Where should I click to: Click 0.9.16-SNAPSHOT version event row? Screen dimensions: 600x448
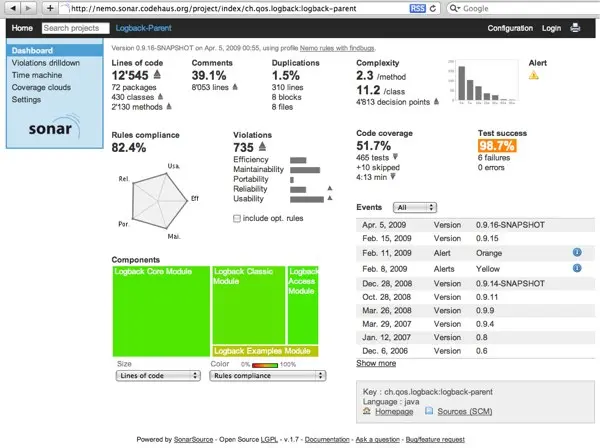tap(475, 225)
